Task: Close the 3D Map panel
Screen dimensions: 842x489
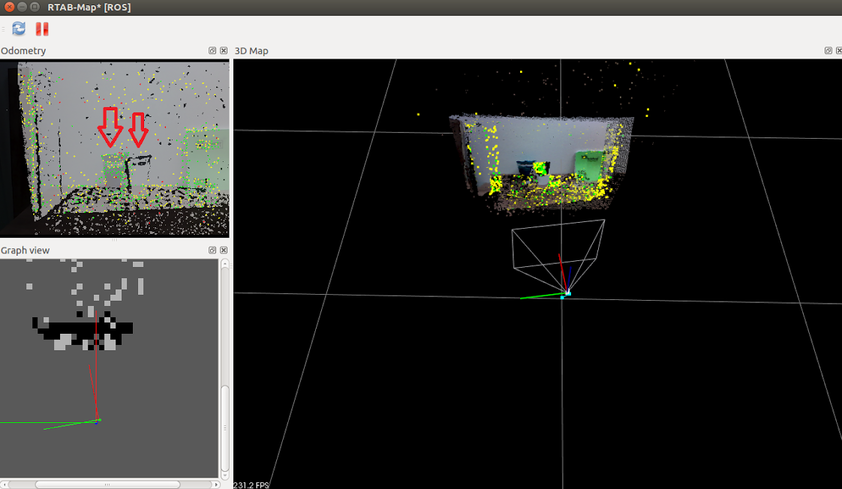Action: 838,51
